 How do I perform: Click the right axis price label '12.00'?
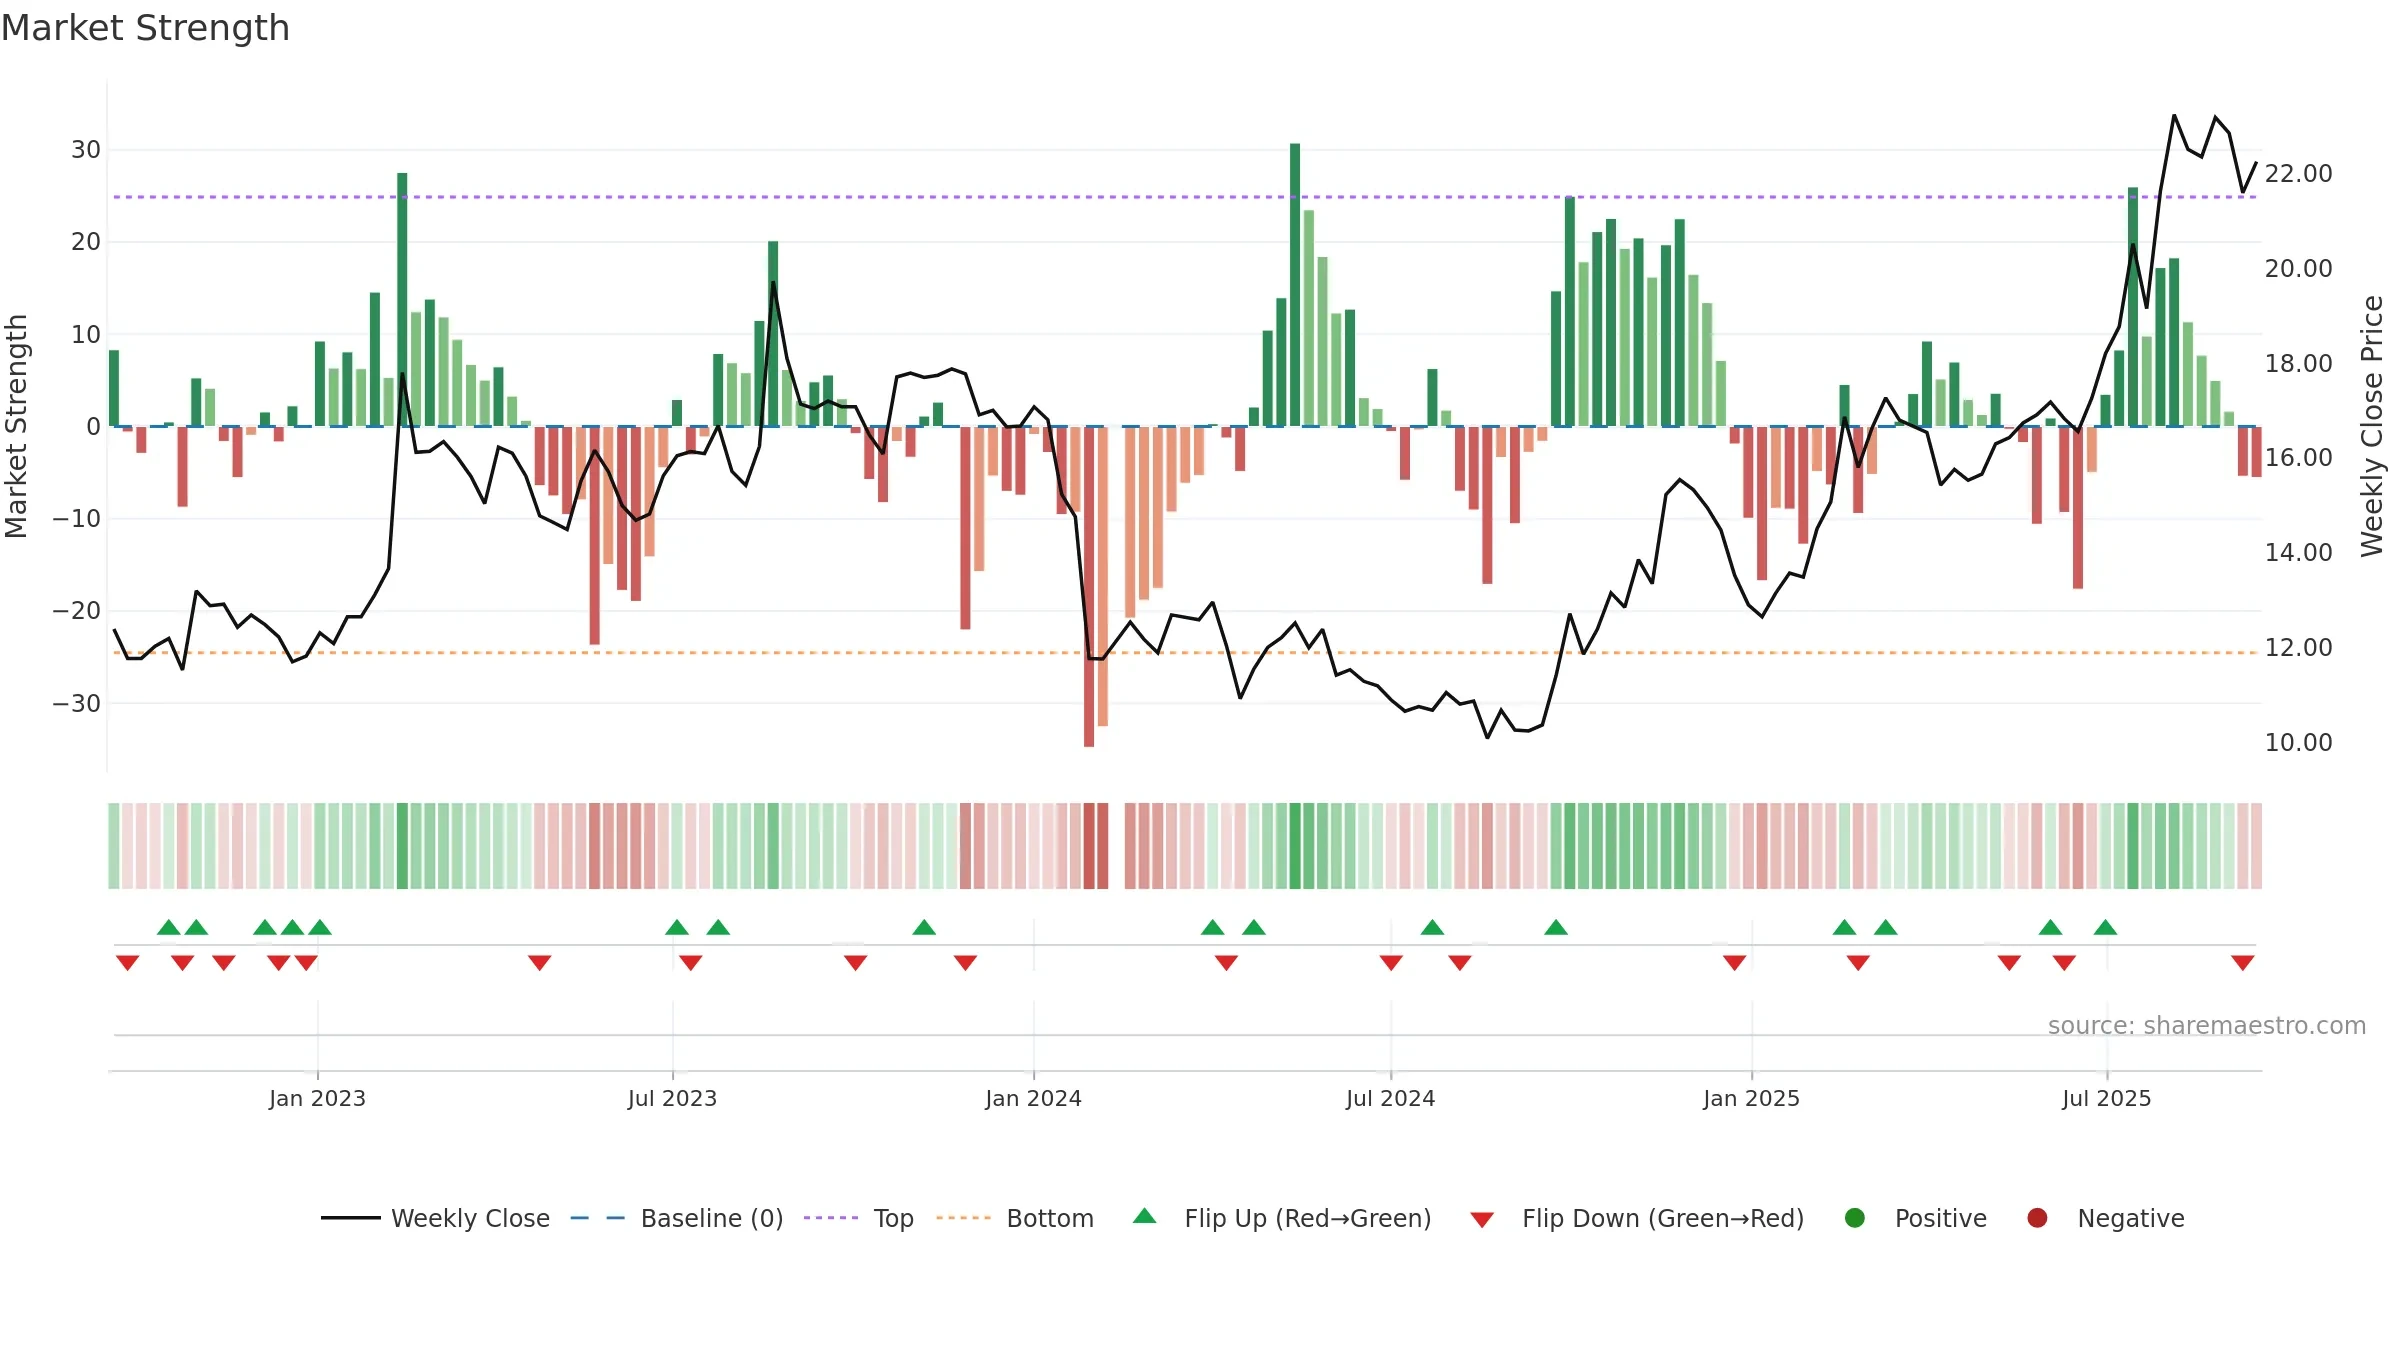click(2298, 647)
